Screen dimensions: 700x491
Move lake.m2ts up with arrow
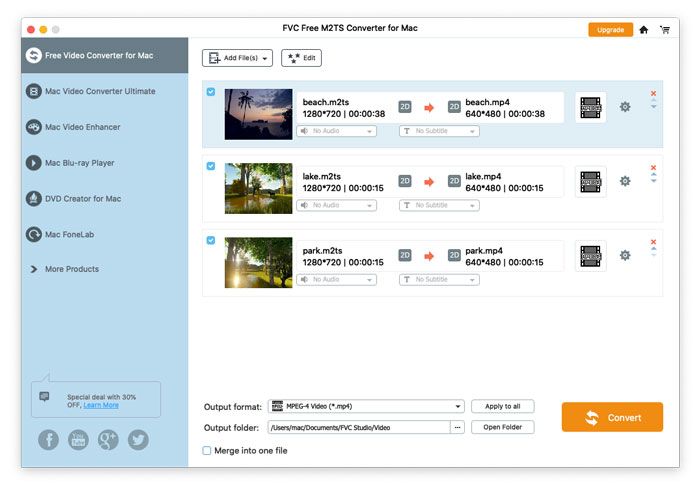(654, 175)
